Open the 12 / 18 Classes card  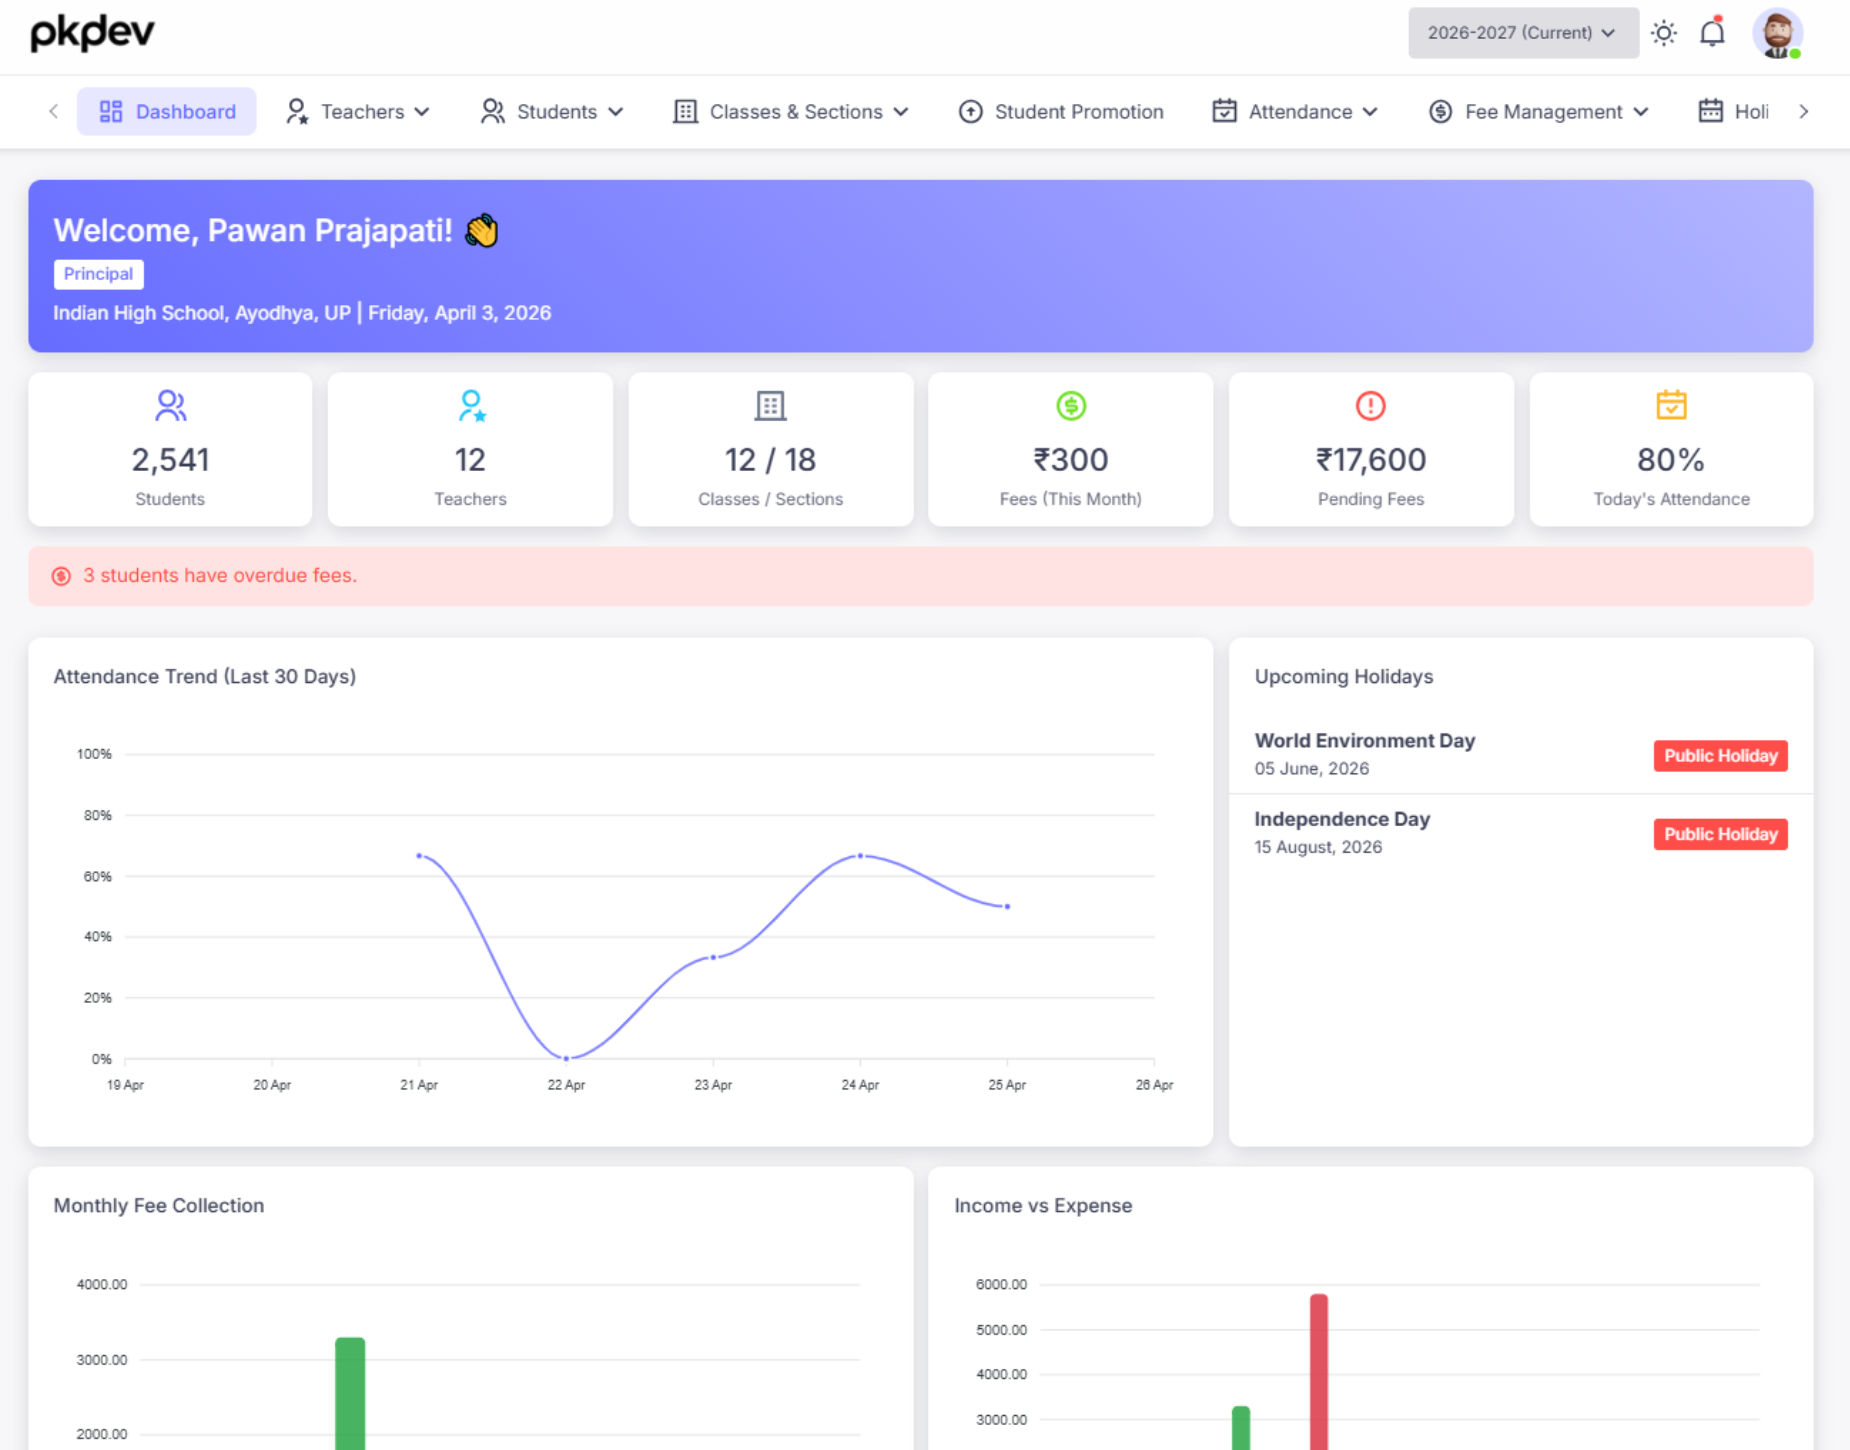coord(770,449)
